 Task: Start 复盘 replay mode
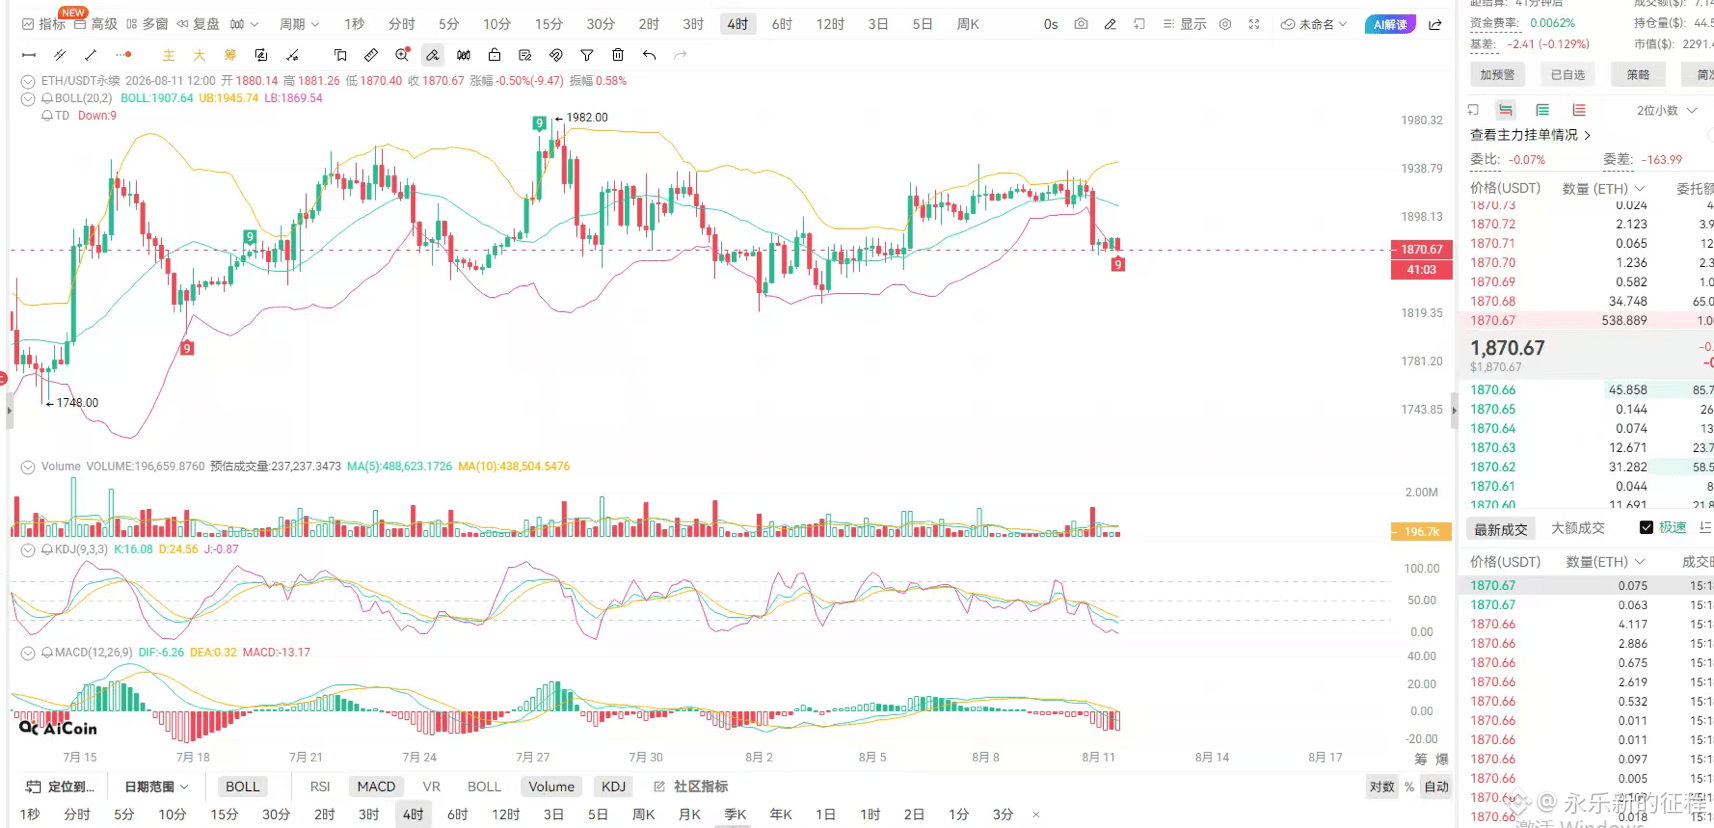(198, 24)
